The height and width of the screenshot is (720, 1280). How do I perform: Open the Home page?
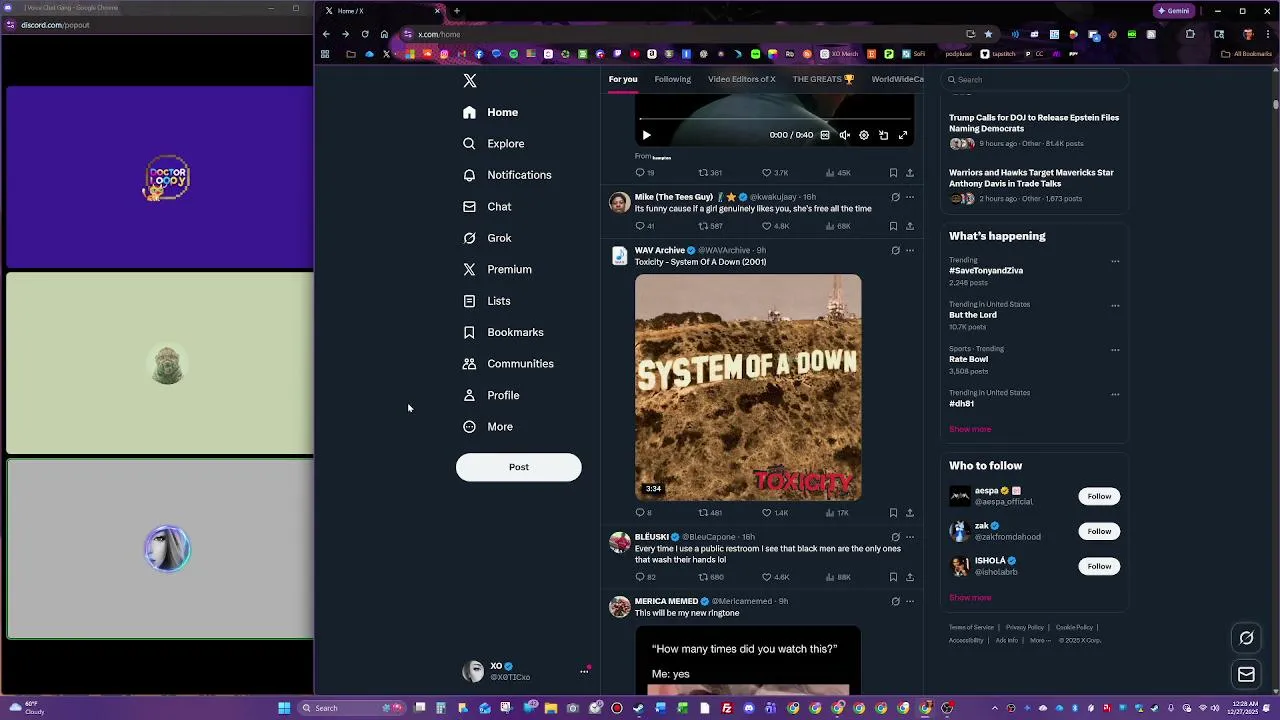[x=491, y=113]
